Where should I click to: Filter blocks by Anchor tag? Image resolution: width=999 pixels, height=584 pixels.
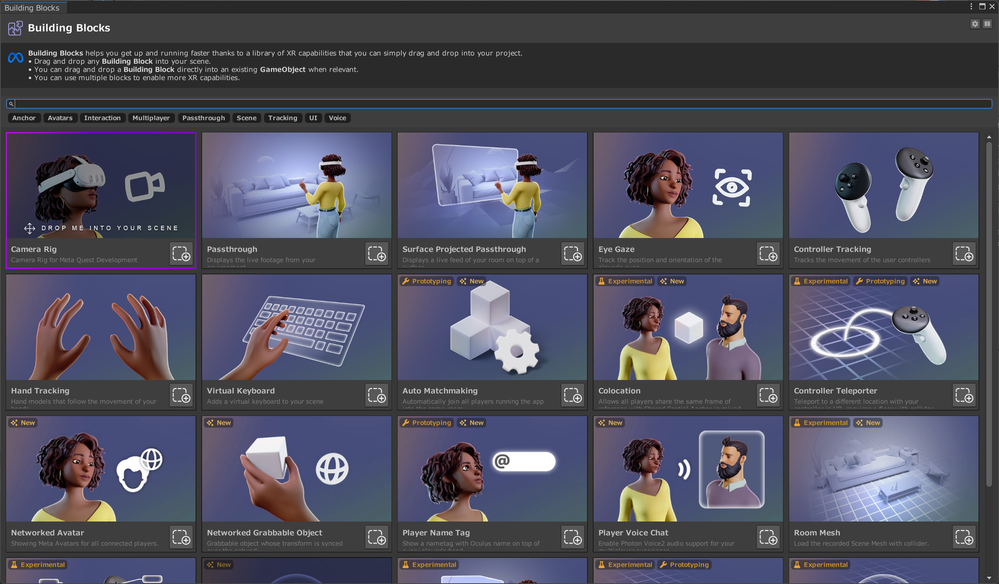pos(24,118)
